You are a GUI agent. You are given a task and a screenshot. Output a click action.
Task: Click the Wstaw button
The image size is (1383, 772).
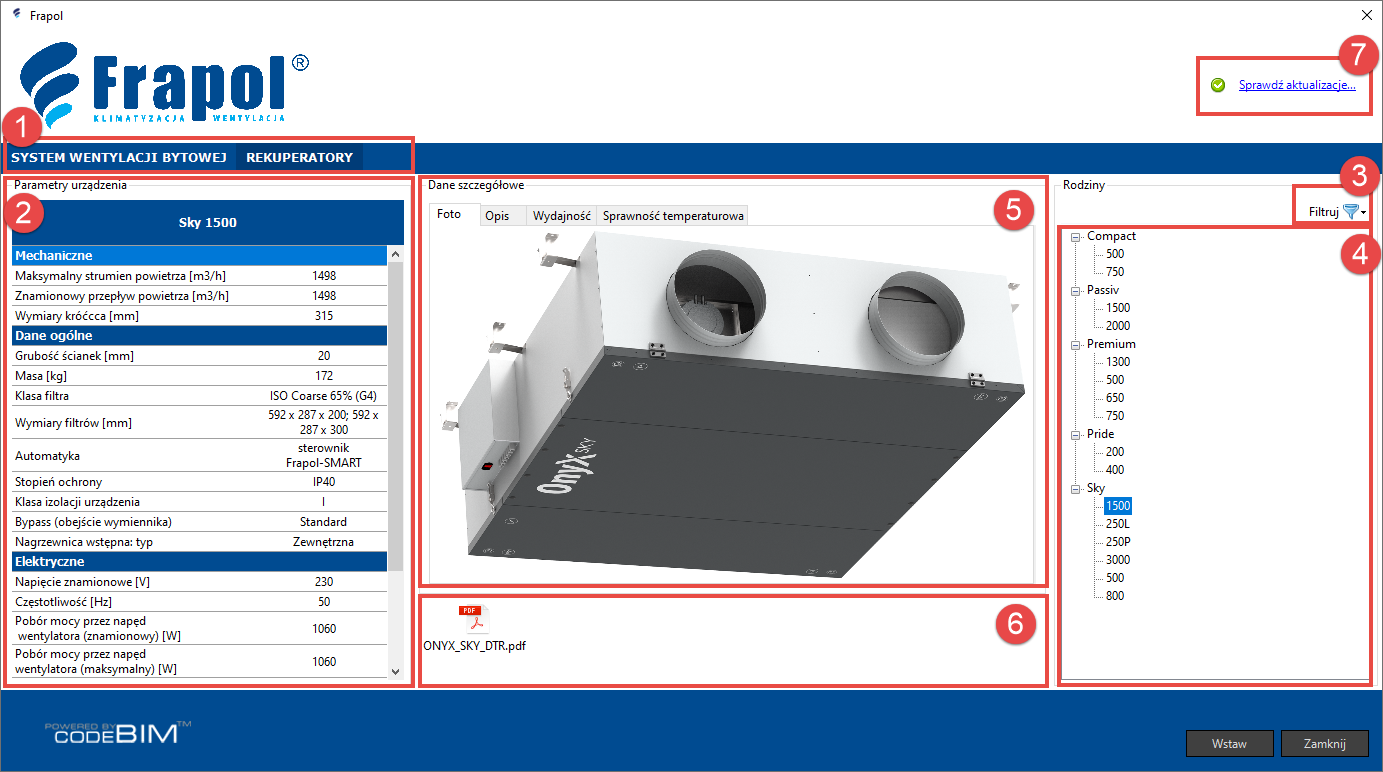[1229, 744]
